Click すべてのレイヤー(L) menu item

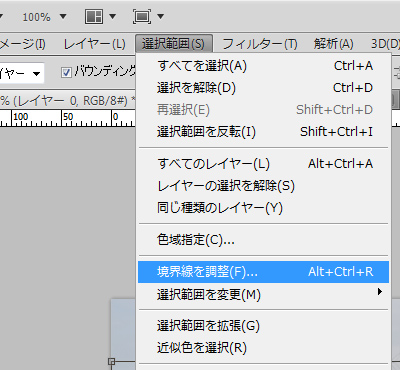pos(263,164)
